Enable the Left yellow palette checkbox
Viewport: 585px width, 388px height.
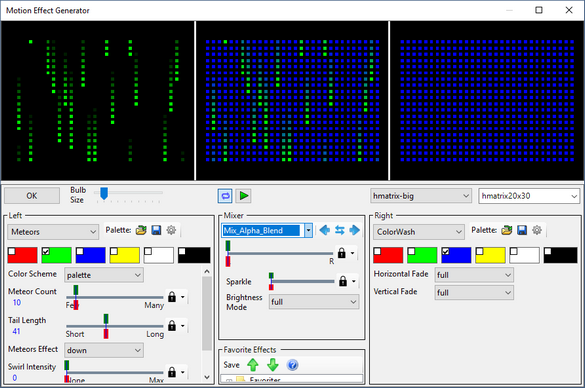(x=114, y=251)
